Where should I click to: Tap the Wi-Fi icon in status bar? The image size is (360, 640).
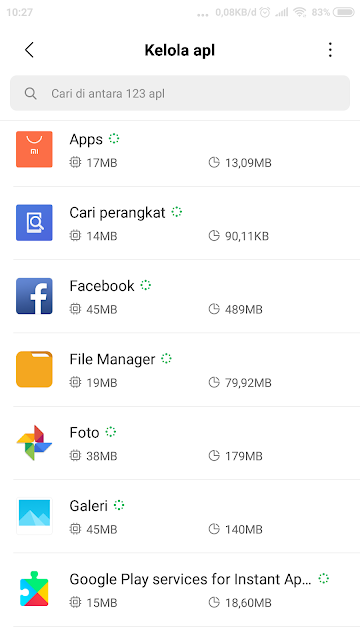tap(300, 12)
